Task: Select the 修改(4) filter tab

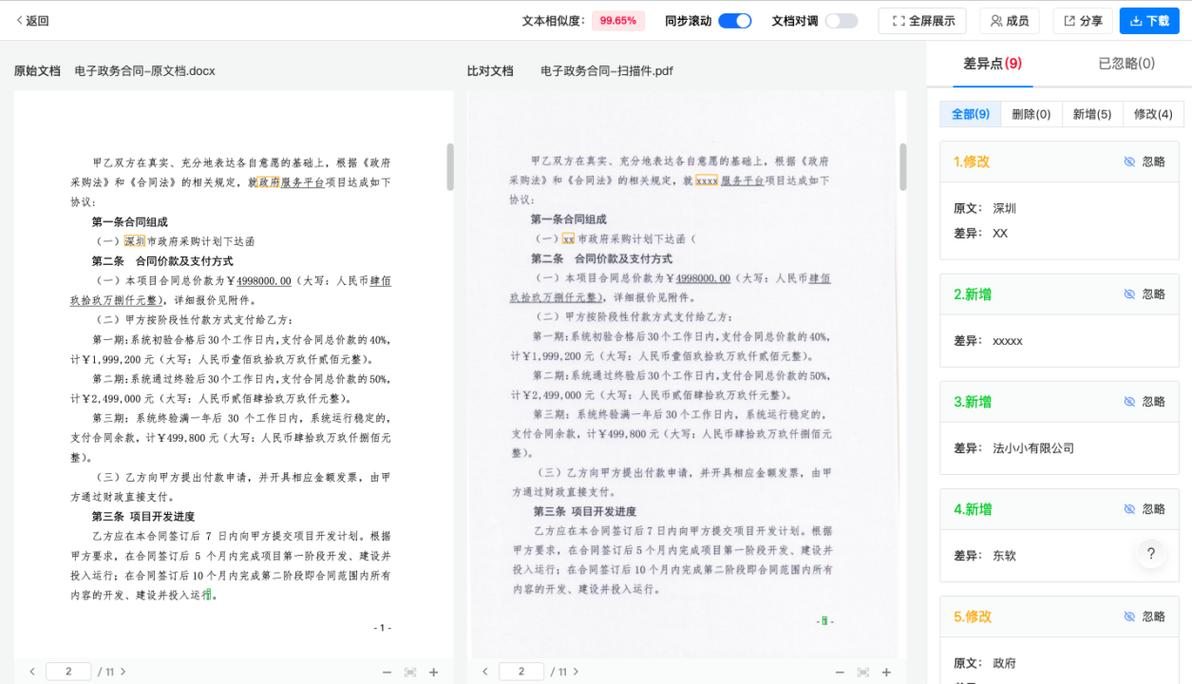Action: pyautogui.click(x=1152, y=114)
